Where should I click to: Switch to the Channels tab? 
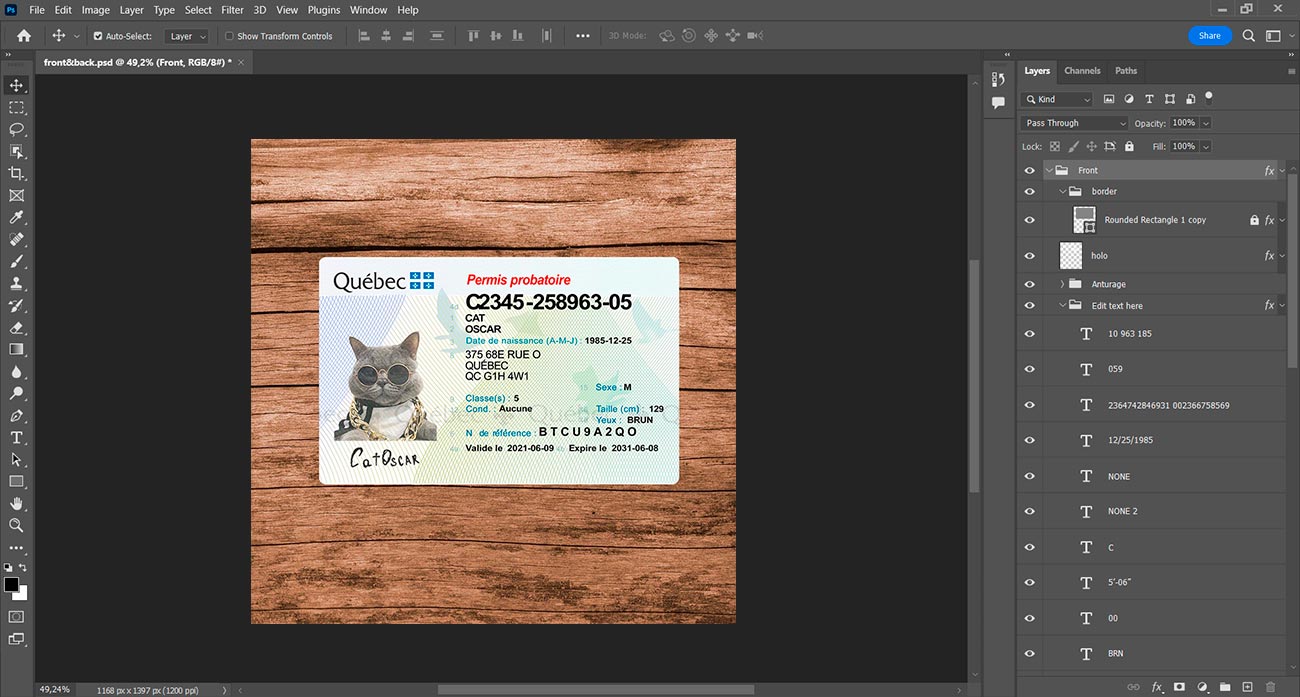1082,71
